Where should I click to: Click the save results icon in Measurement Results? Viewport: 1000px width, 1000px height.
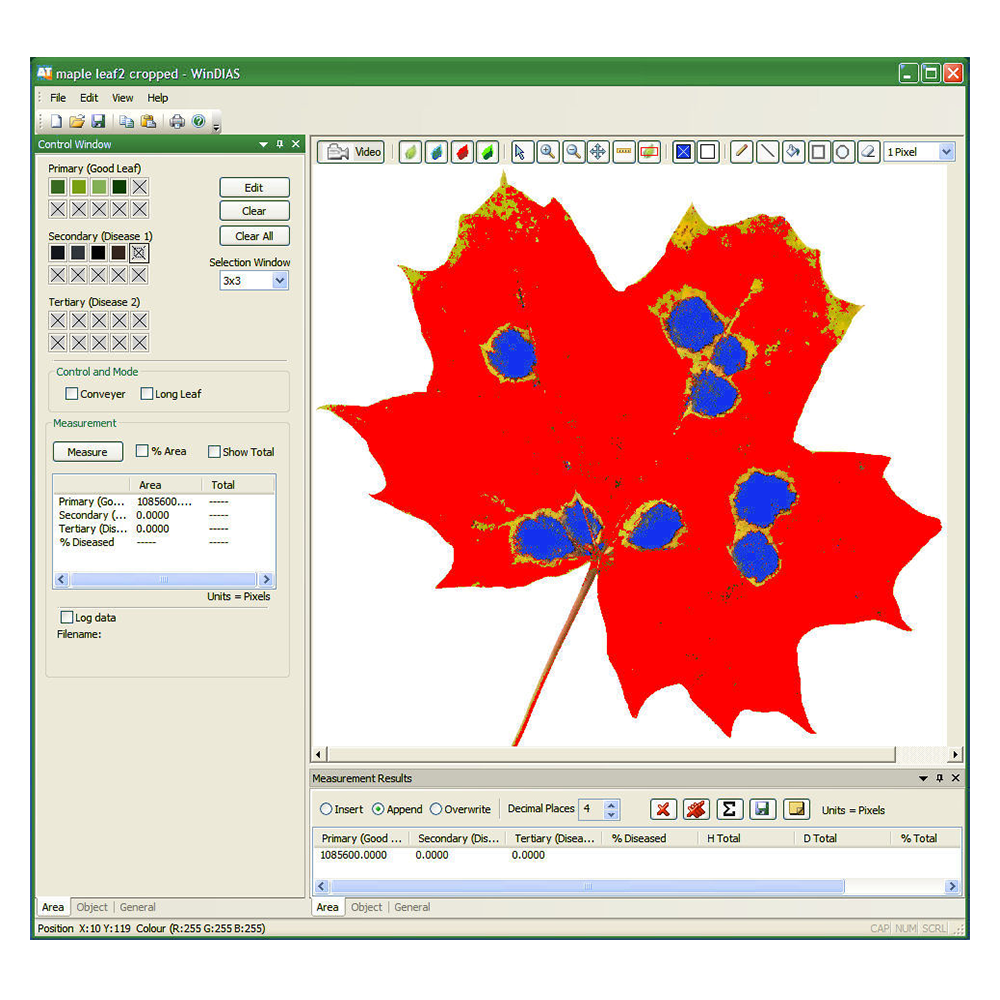(763, 809)
